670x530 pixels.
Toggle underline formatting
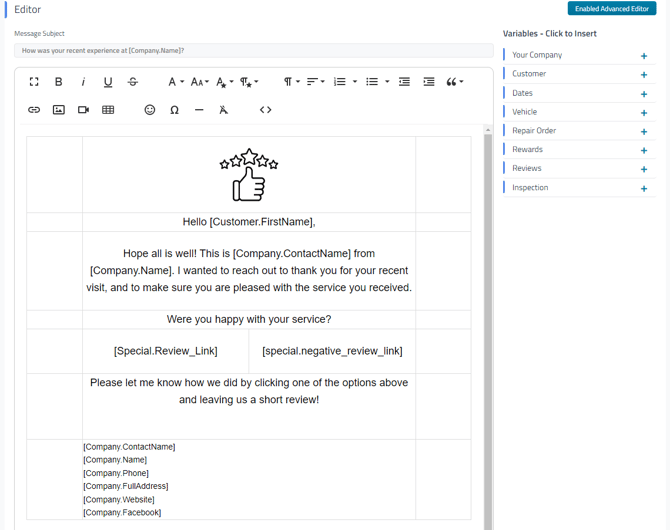(x=108, y=82)
